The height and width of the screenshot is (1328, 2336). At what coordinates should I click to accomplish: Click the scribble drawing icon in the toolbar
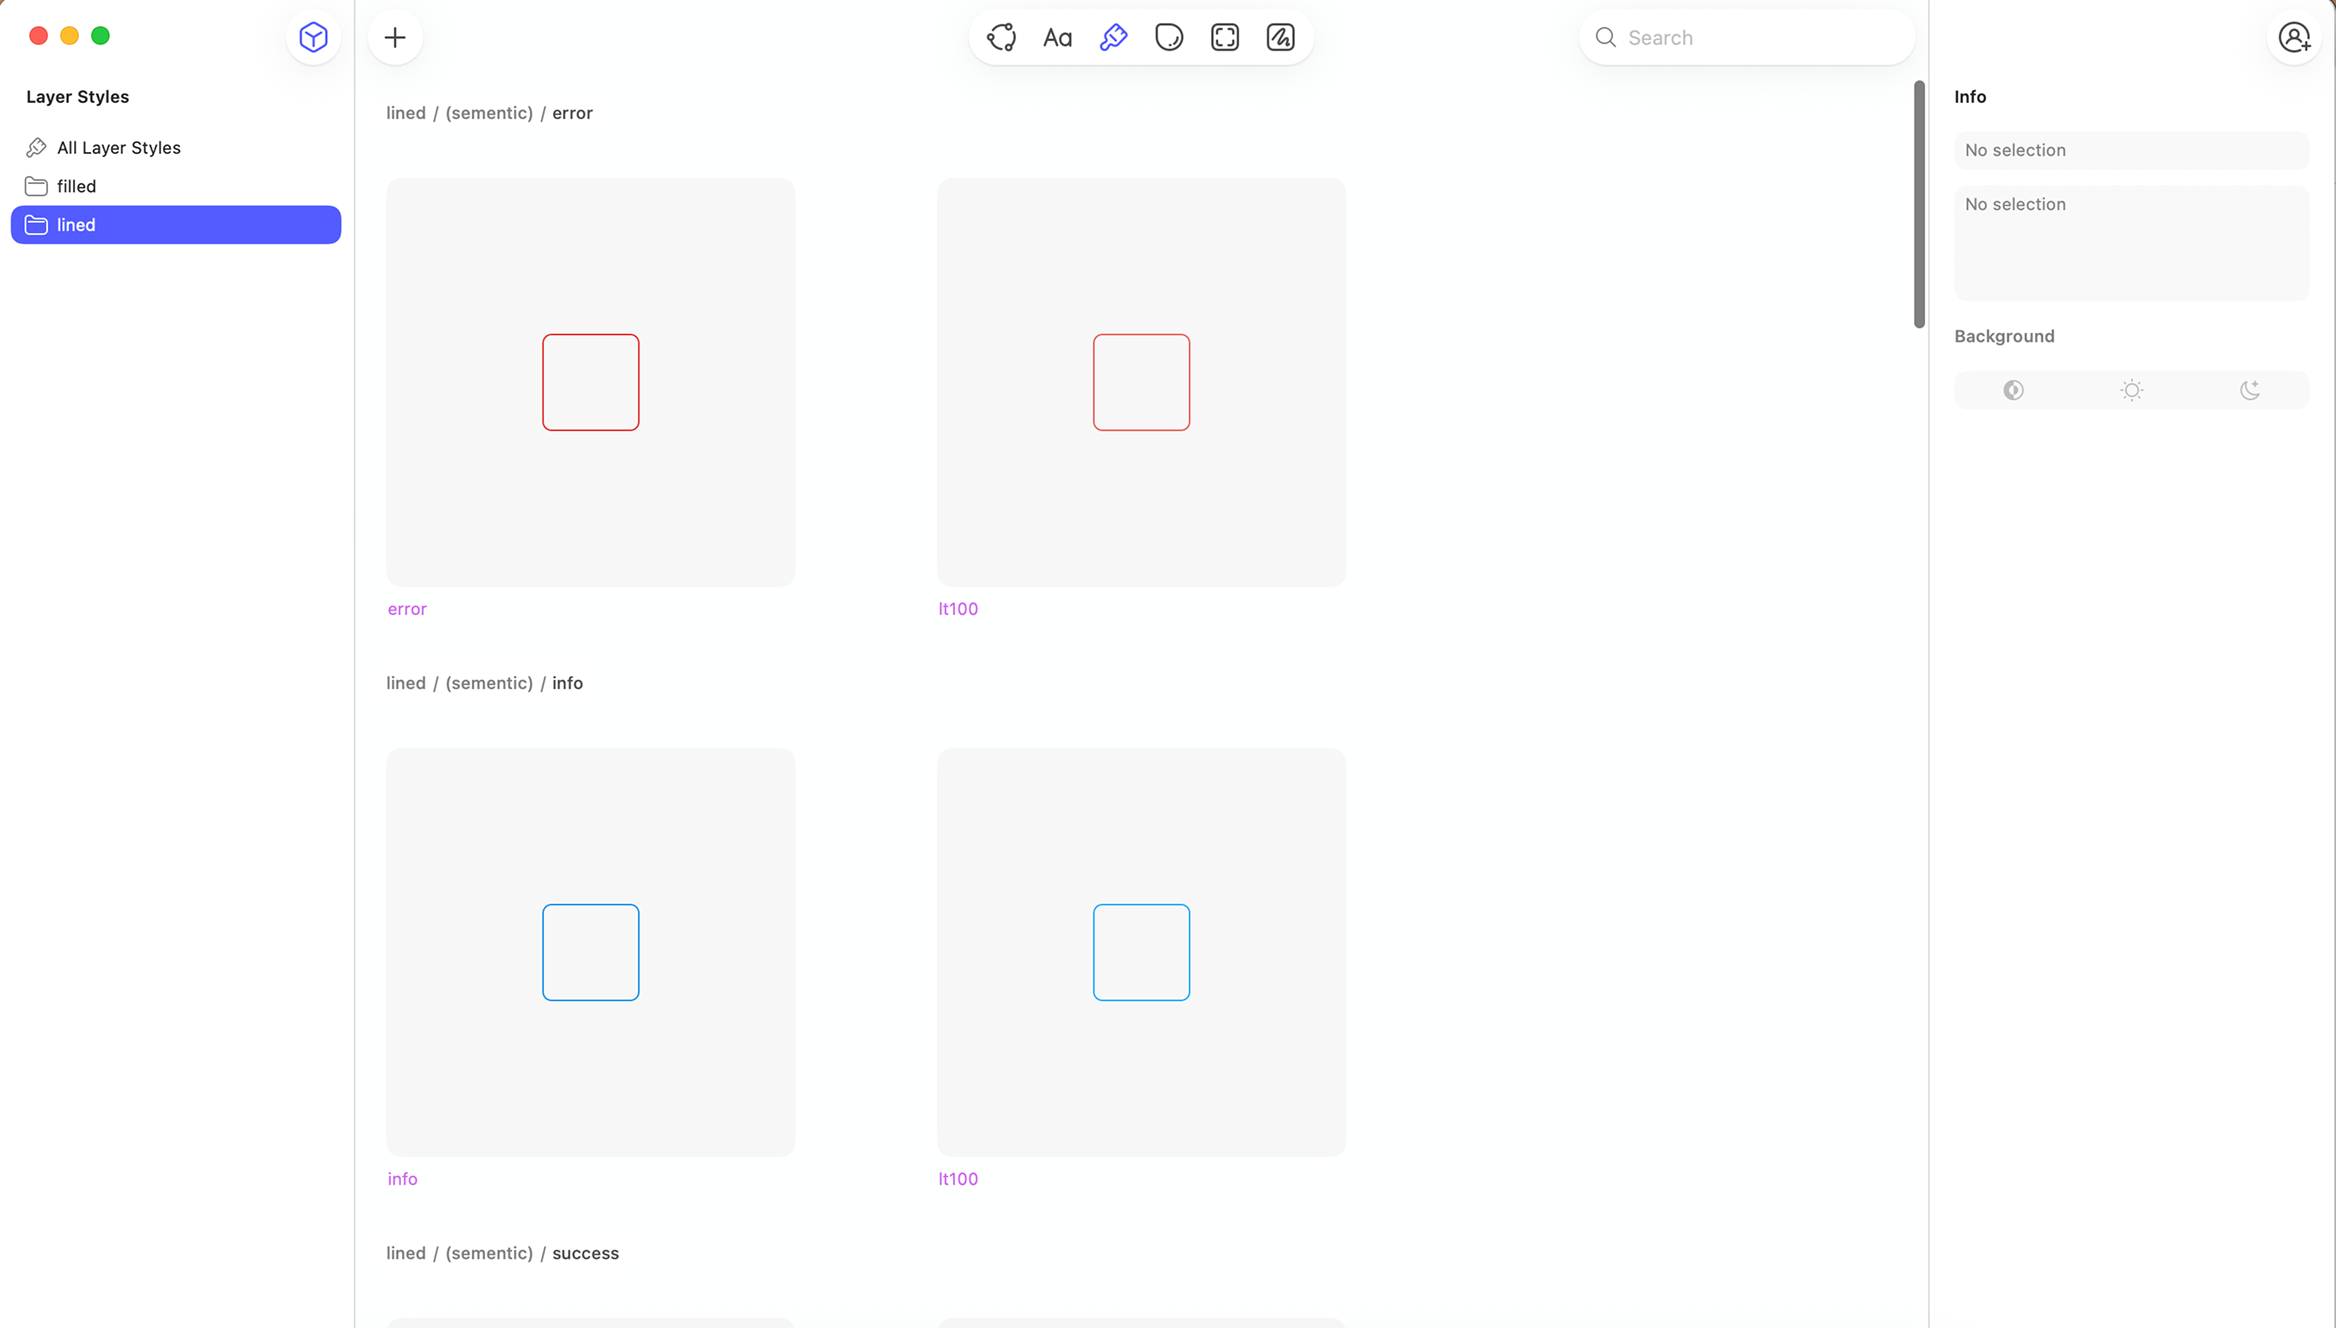pyautogui.click(x=1281, y=37)
